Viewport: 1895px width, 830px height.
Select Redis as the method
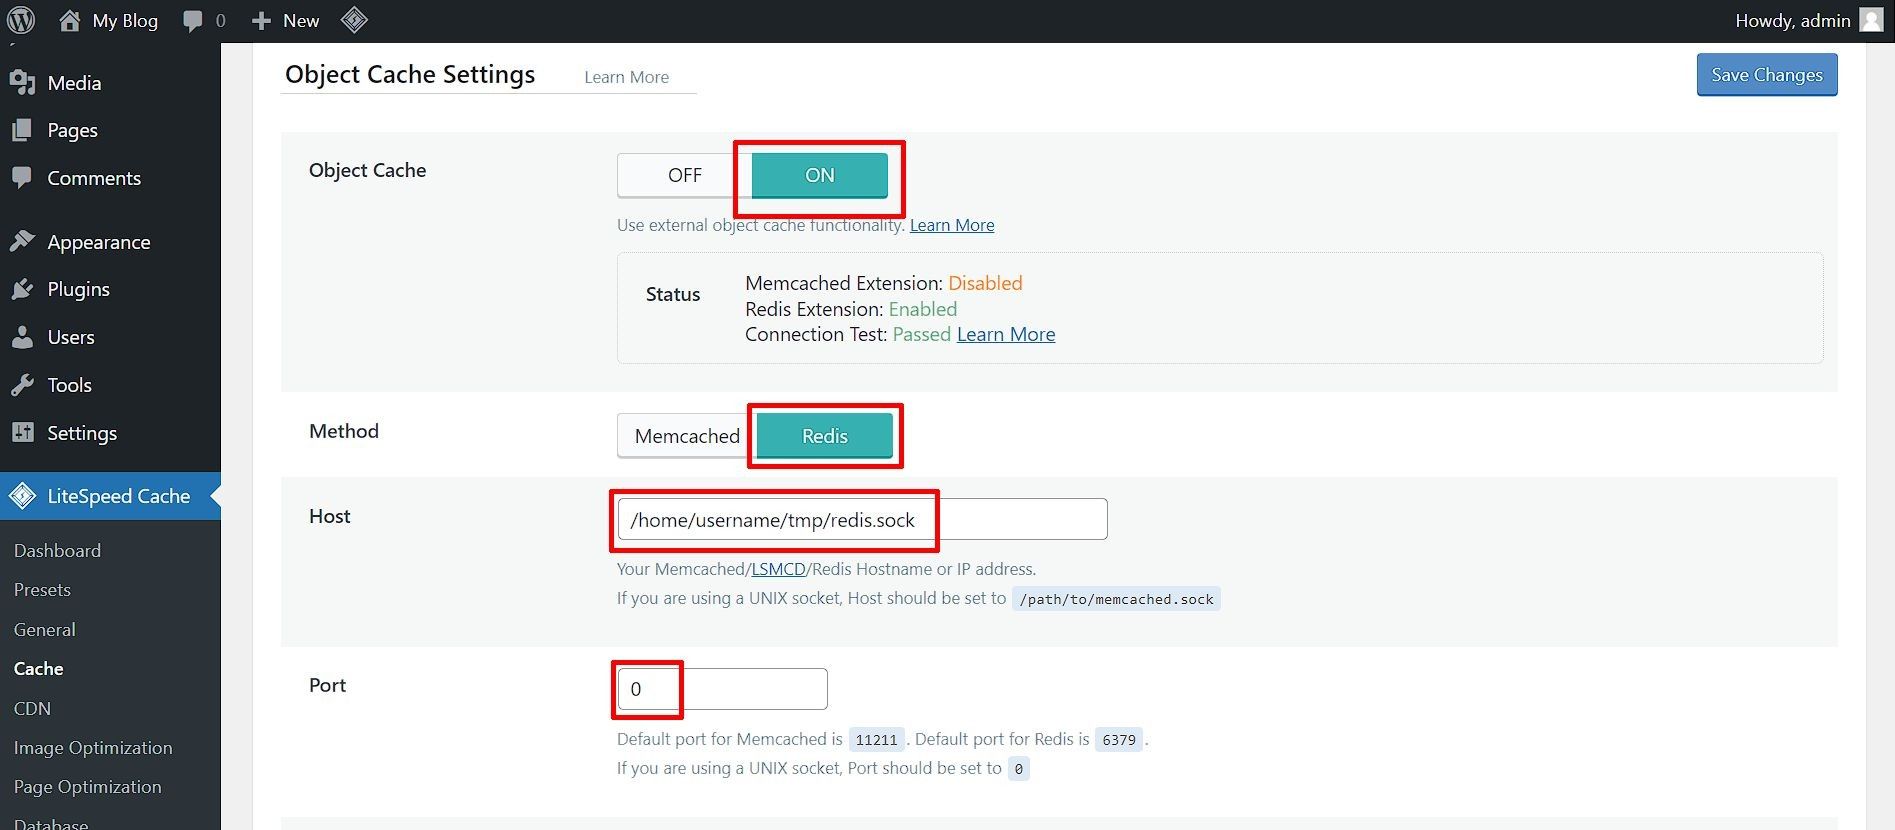pyautogui.click(x=824, y=436)
